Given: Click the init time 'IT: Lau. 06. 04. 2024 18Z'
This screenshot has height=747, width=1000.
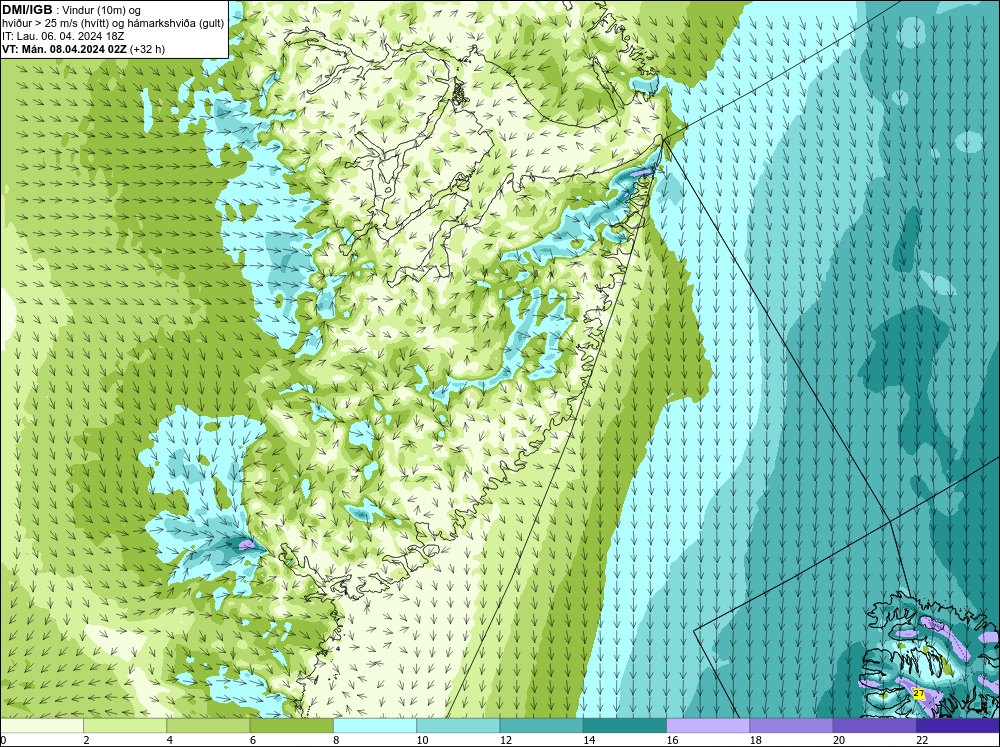Looking at the screenshot, I should [63, 36].
